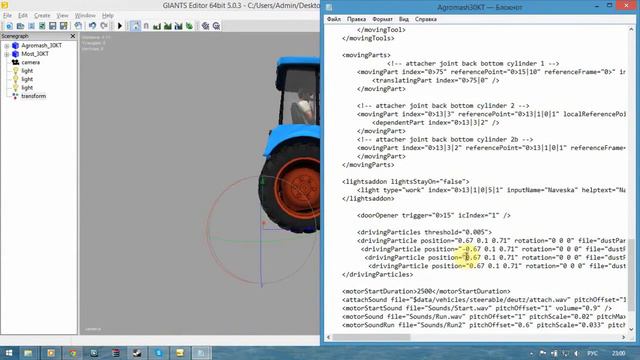Click the Save As toolbar icon

pyautogui.click(x=64, y=26)
